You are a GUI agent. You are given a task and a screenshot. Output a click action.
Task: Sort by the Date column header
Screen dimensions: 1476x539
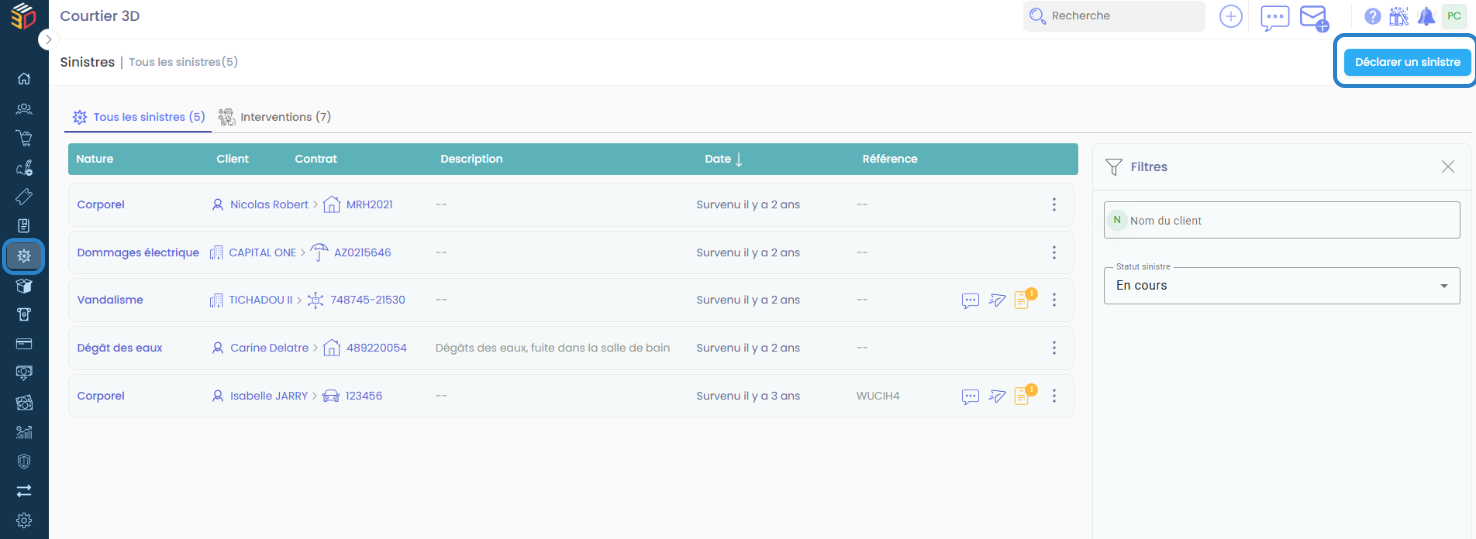coord(724,159)
